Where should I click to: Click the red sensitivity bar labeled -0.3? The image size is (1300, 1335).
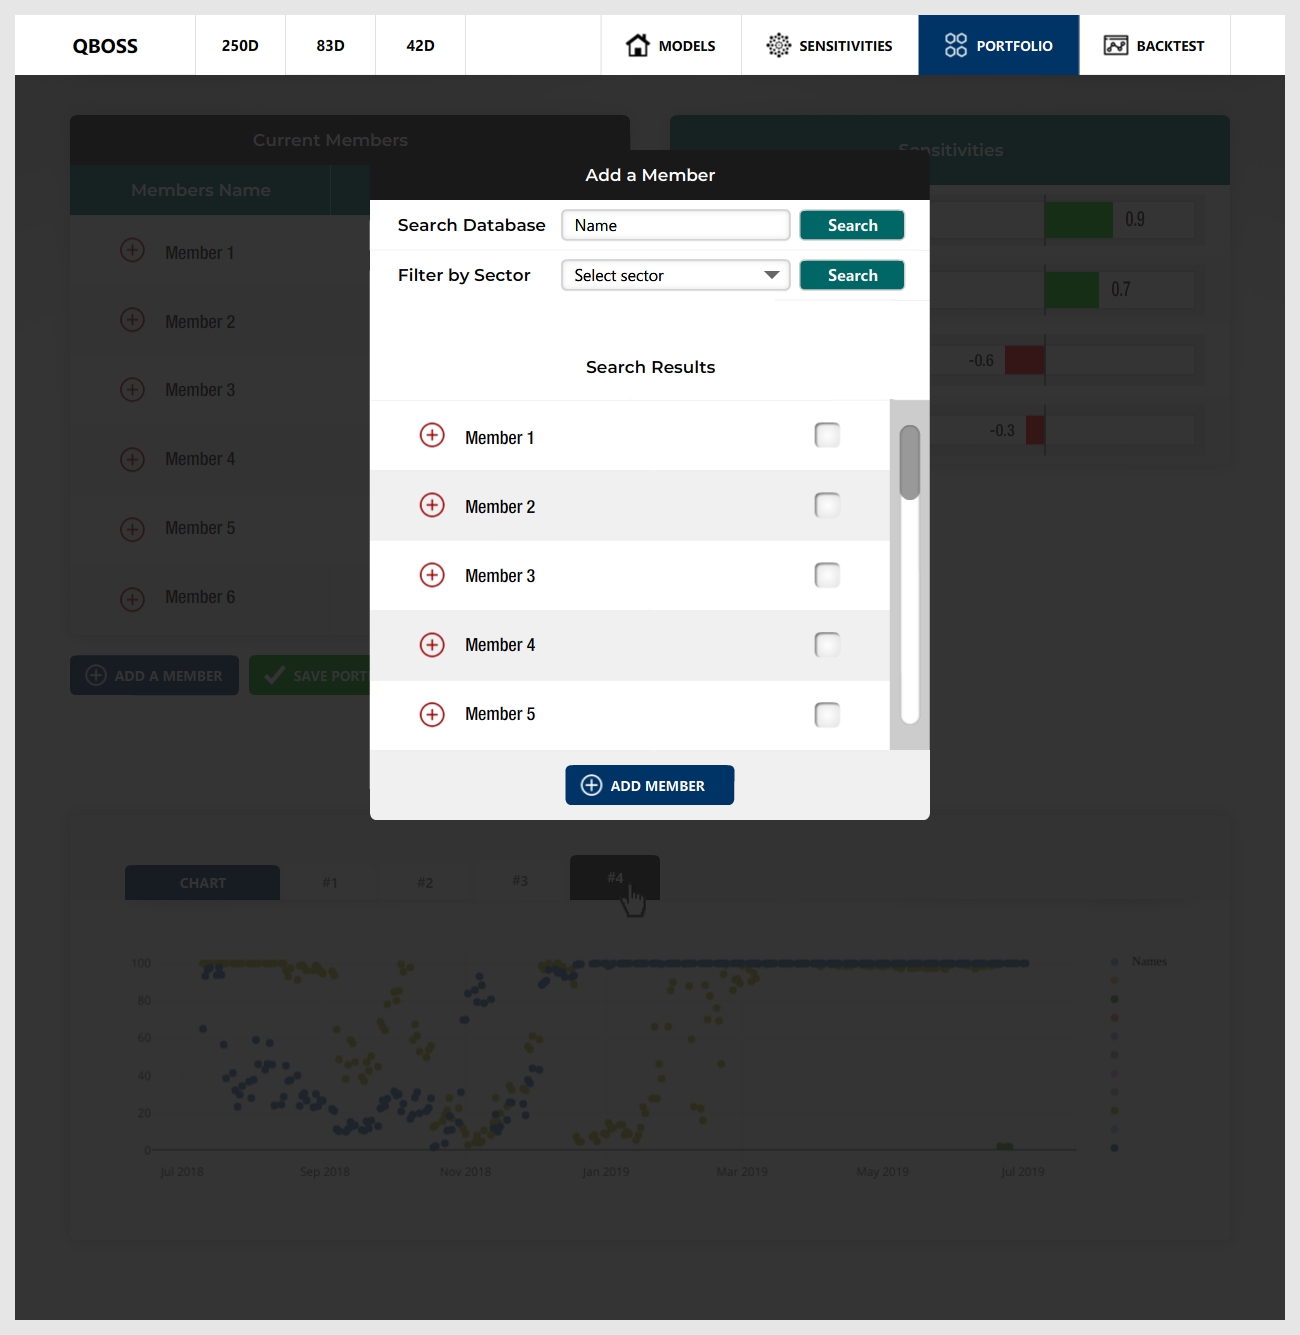coord(1035,430)
